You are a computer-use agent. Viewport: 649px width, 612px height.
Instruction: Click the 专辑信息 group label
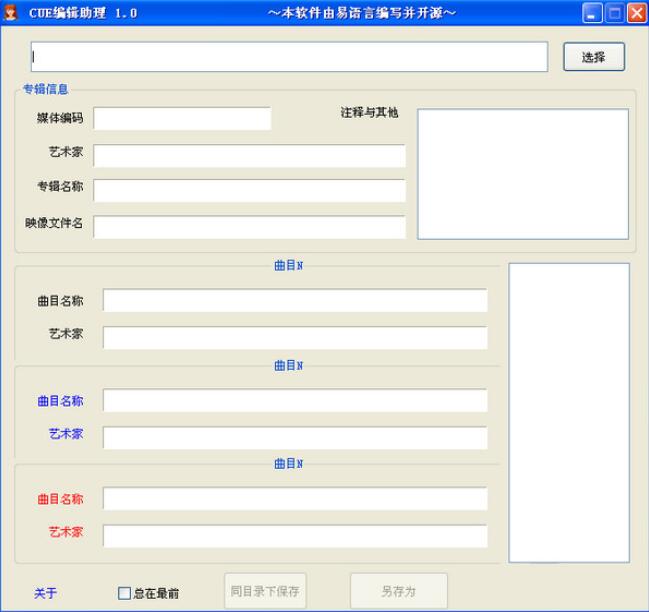click(46, 89)
